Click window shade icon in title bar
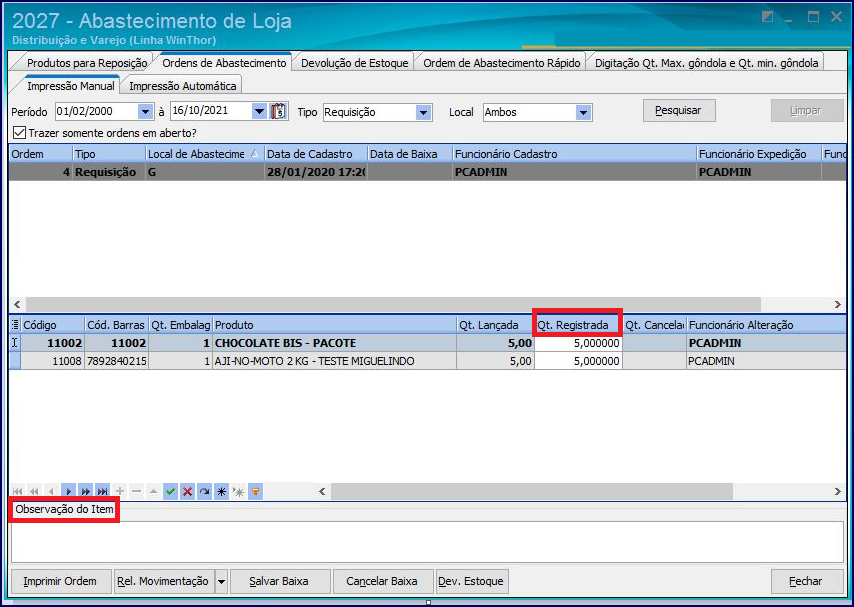Viewport: 854px width, 607px height. coord(767,17)
